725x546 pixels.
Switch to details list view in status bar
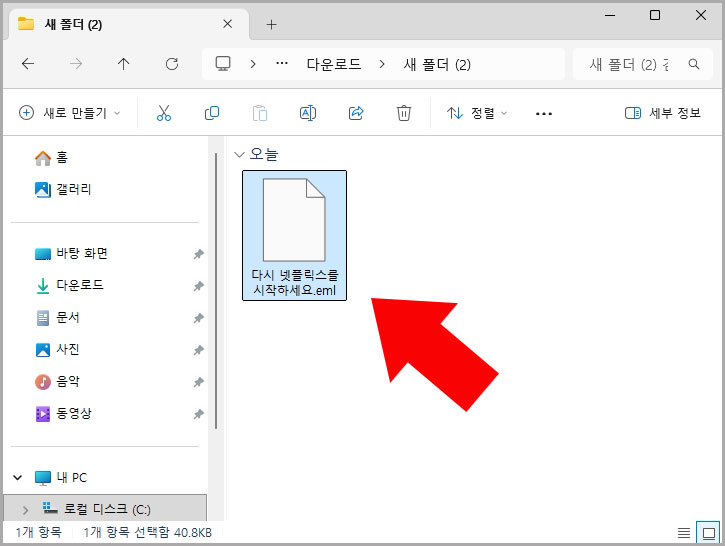pyautogui.click(x=684, y=532)
